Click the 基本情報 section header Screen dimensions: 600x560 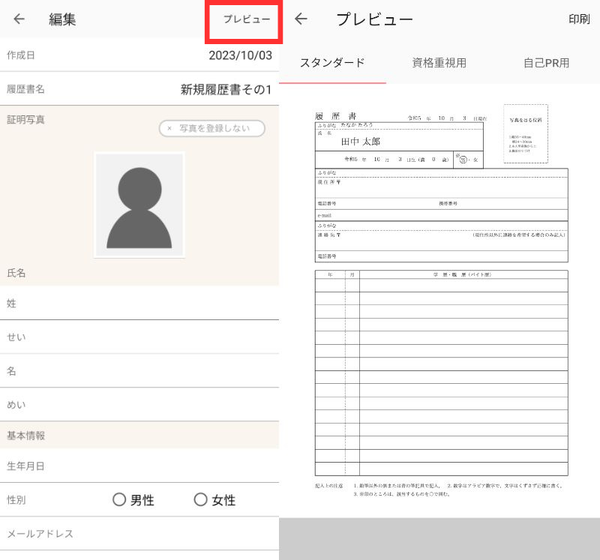[x=139, y=435]
